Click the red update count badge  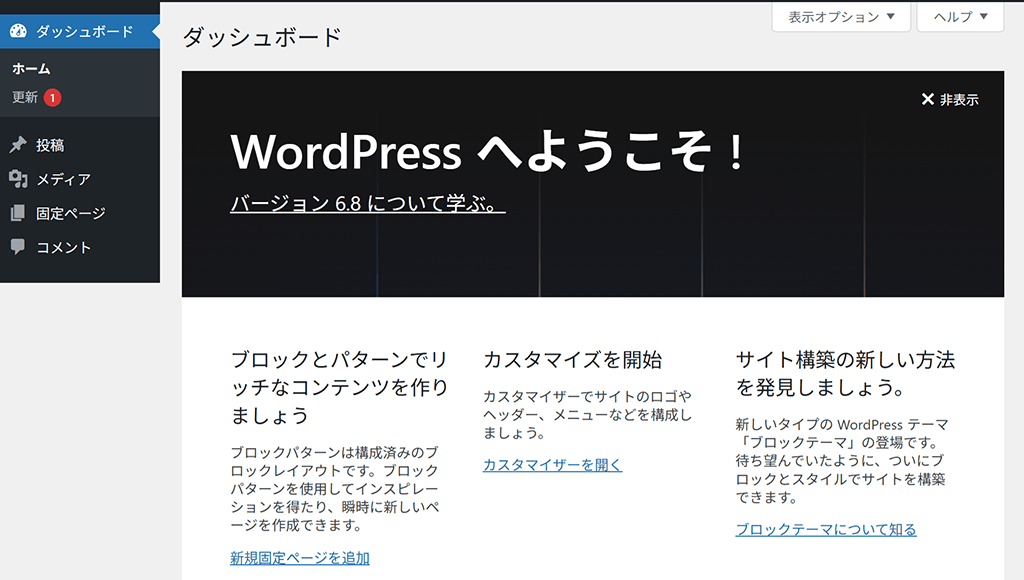52,98
